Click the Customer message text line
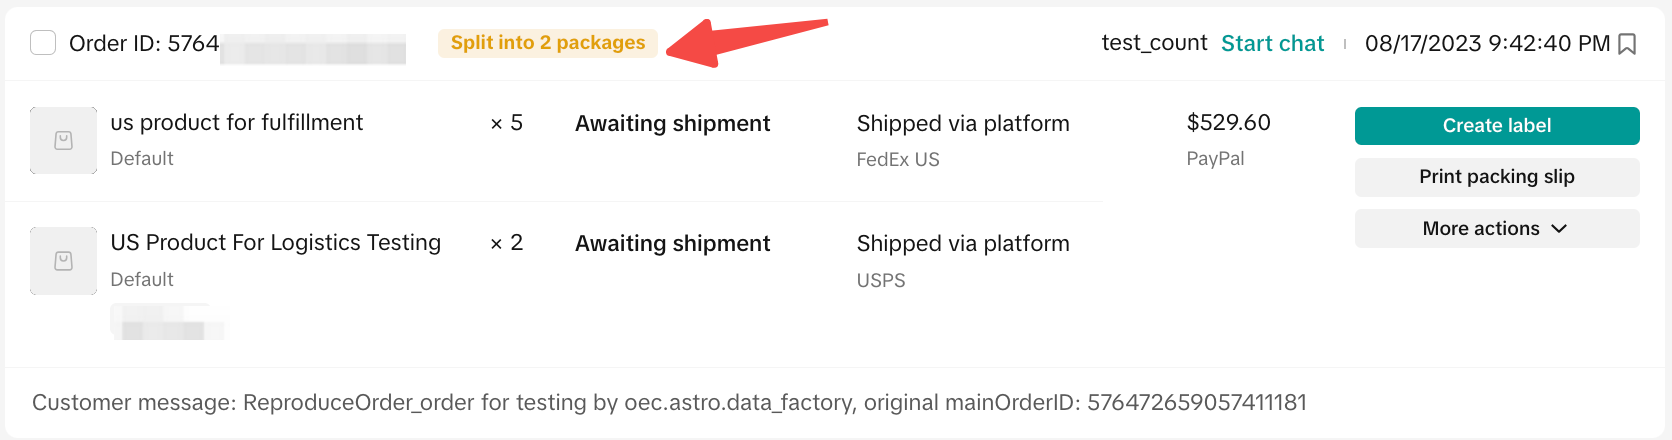1672x440 pixels. click(x=669, y=403)
